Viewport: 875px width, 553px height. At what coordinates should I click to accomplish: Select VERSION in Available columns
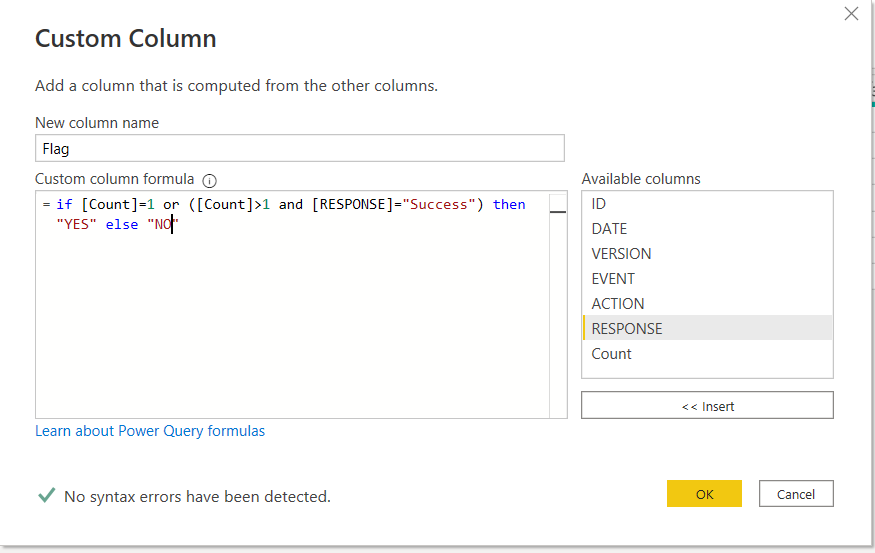pos(707,254)
